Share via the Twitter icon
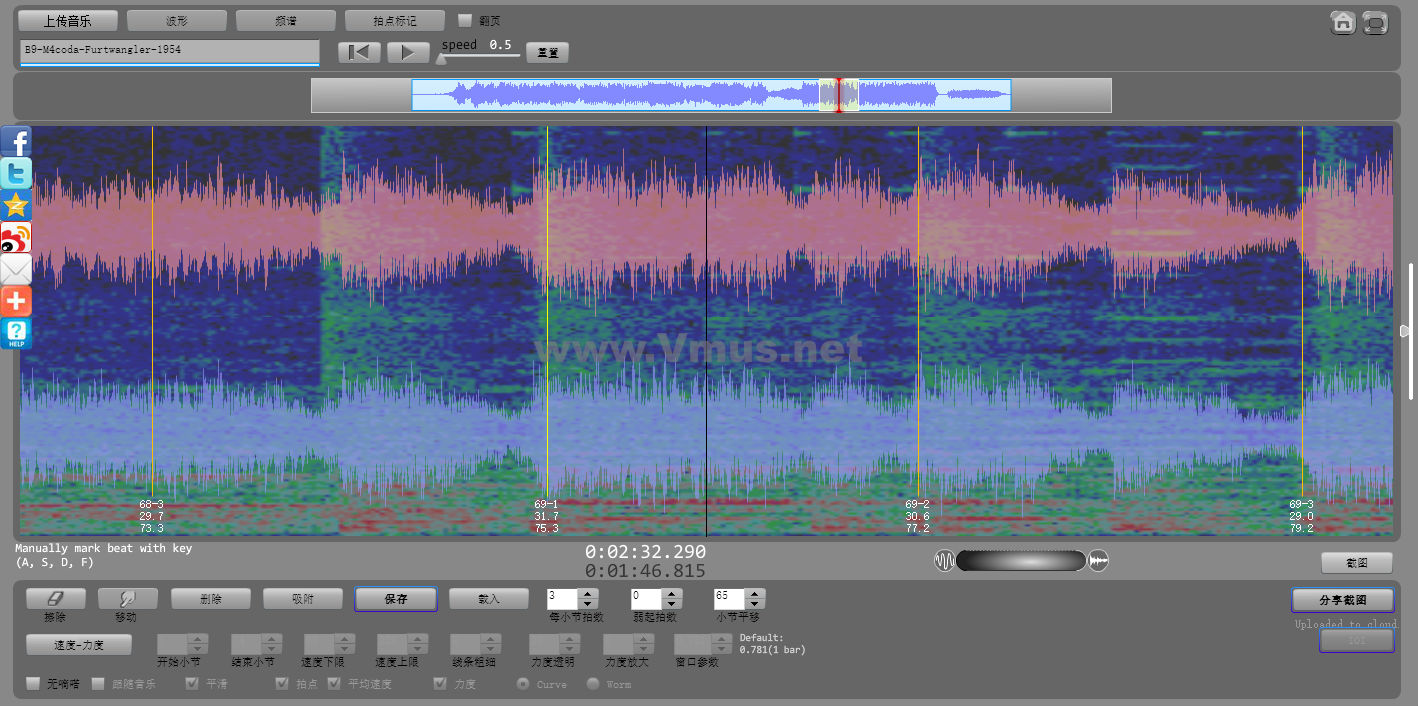The height and width of the screenshot is (706, 1418). click(x=16, y=173)
